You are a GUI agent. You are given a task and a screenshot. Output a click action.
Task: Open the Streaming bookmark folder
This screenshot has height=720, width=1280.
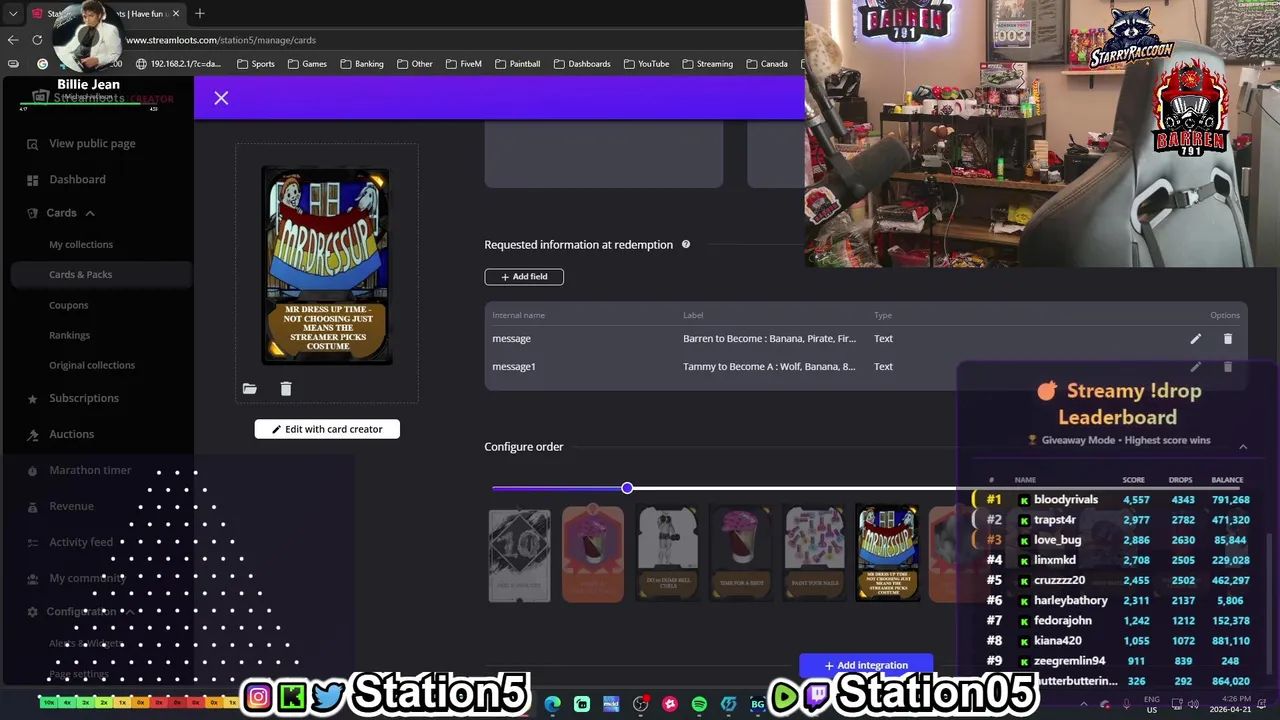pos(707,64)
